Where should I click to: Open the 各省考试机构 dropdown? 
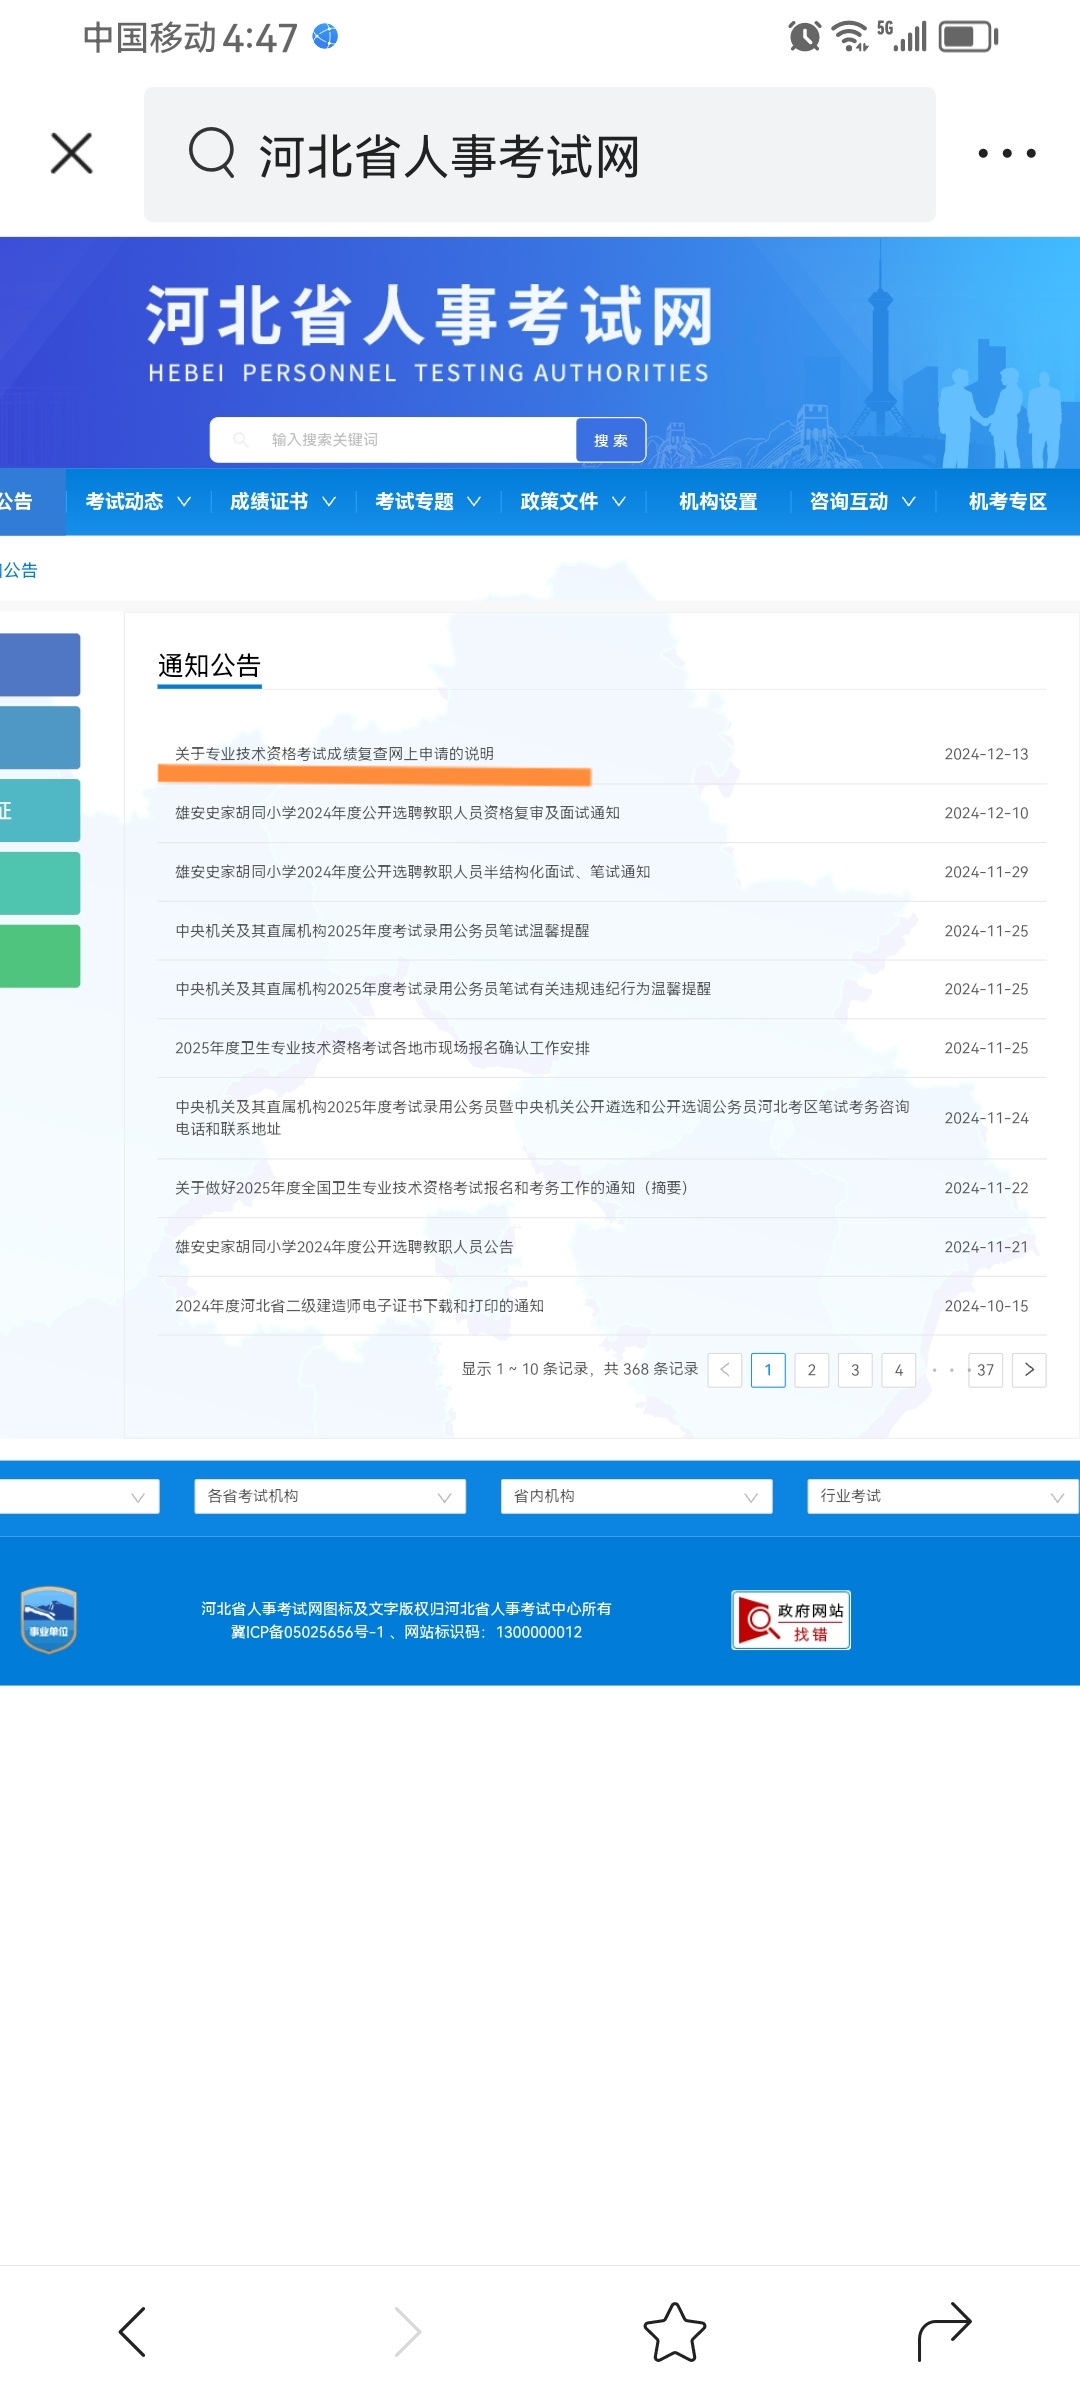point(330,1496)
